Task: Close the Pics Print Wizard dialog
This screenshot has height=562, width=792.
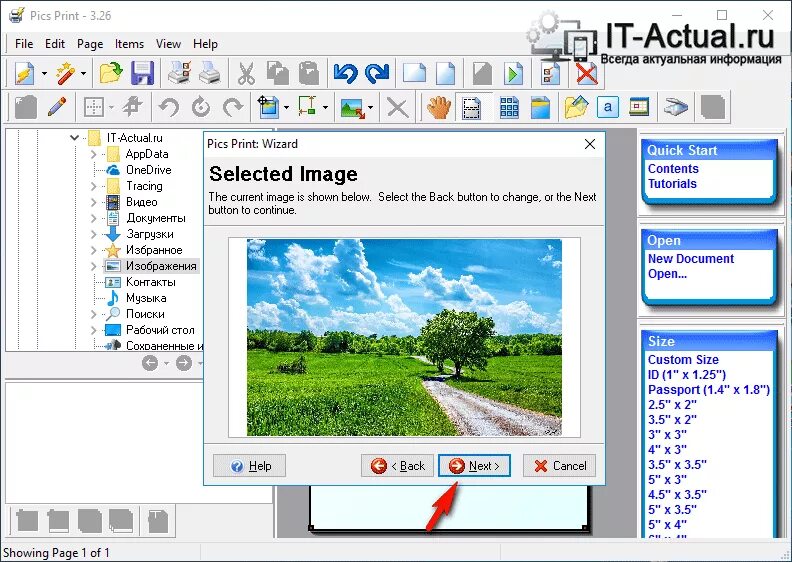Action: pyautogui.click(x=589, y=144)
